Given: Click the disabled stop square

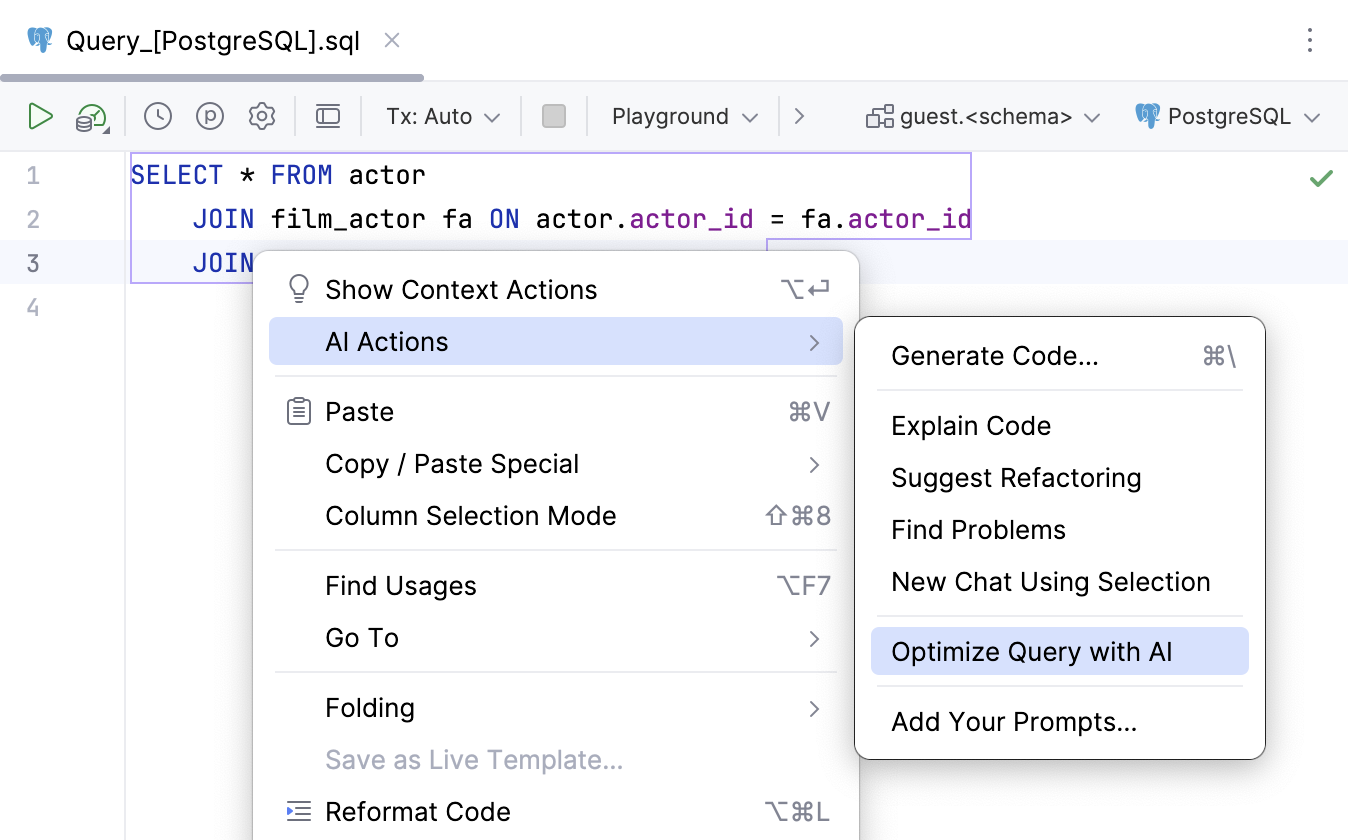Looking at the screenshot, I should click(554, 116).
